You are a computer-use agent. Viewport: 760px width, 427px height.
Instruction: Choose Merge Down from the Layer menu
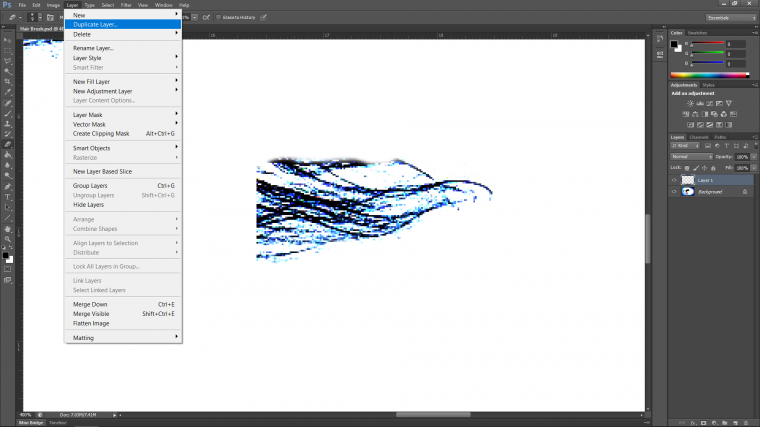123,304
